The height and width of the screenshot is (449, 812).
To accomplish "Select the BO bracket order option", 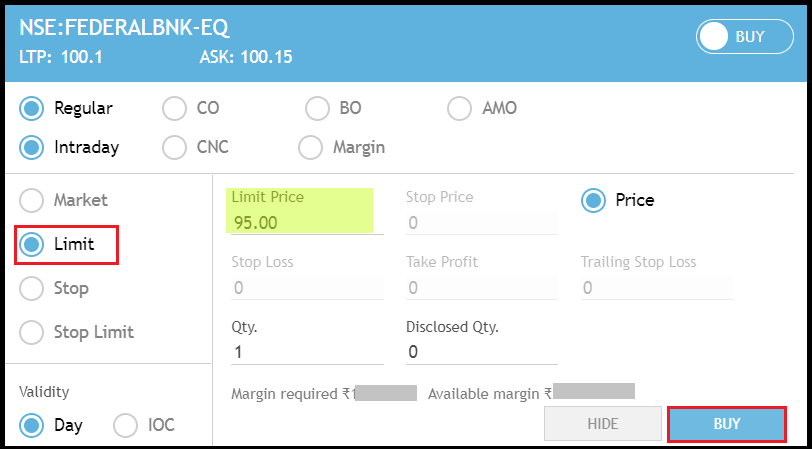I will pyautogui.click(x=317, y=108).
